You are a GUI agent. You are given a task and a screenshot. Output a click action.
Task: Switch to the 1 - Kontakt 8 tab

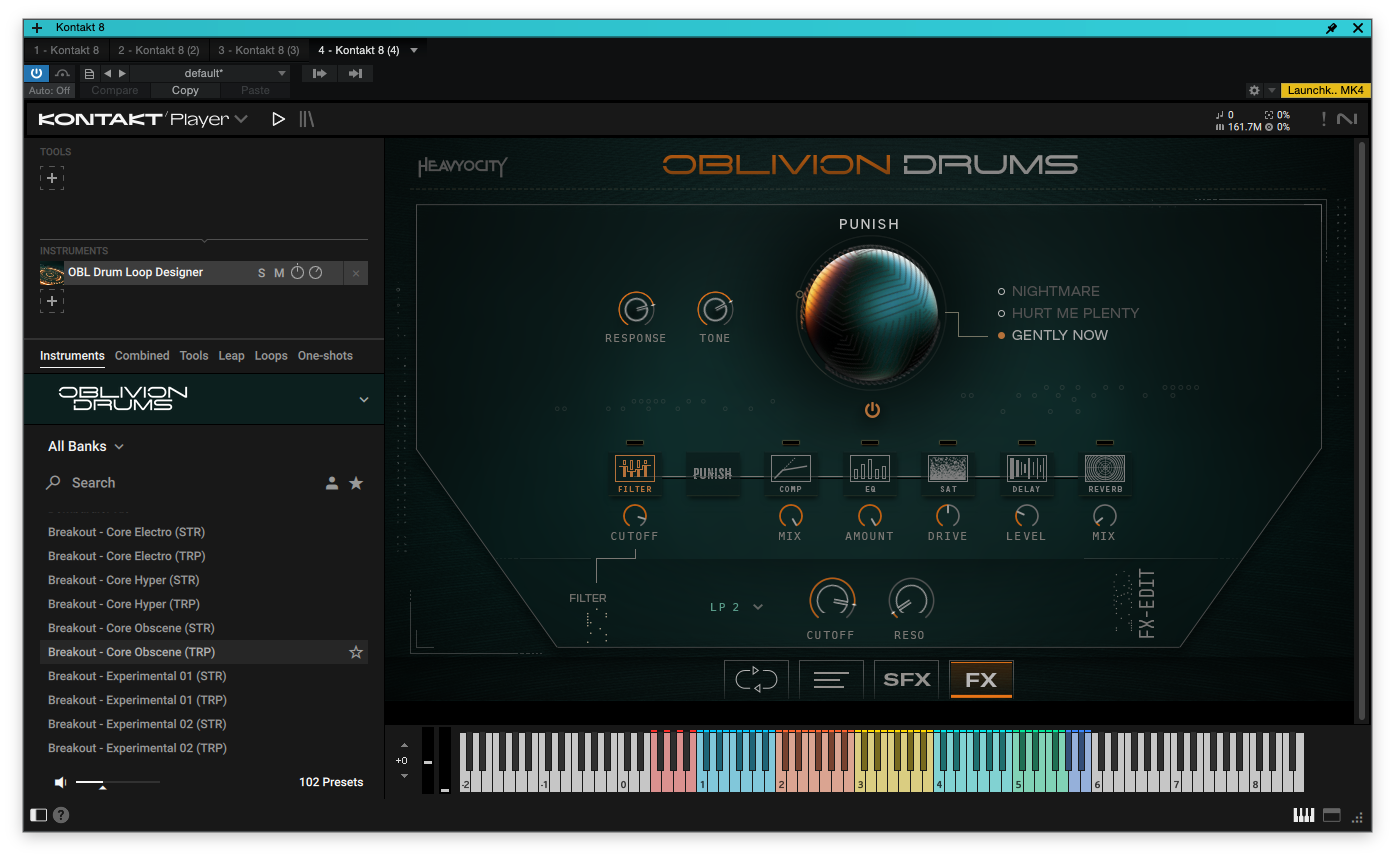(67, 50)
